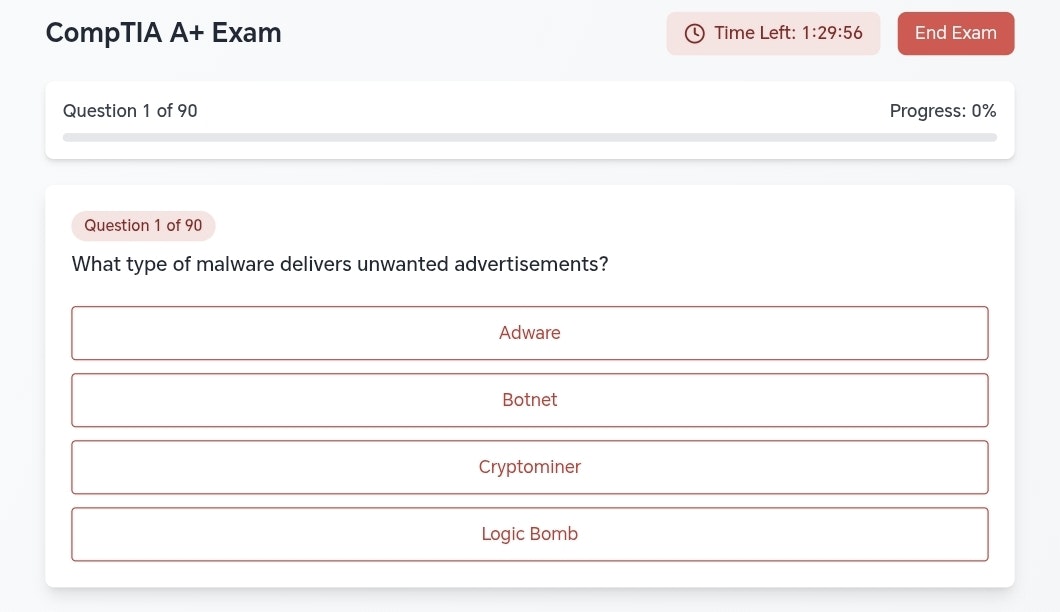Screen dimensions: 1060x612
Task: Click the word malware in the question
Action: tap(235, 264)
